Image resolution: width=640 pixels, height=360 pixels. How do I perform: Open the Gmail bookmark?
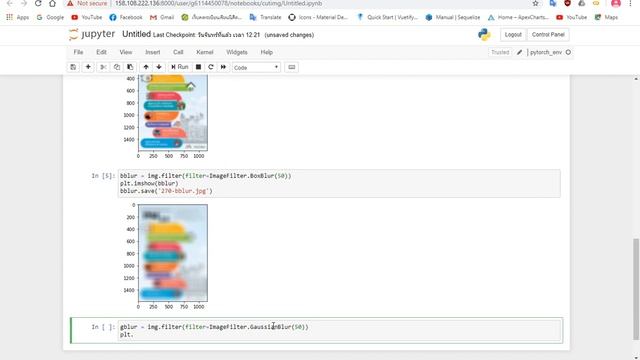click(x=162, y=17)
